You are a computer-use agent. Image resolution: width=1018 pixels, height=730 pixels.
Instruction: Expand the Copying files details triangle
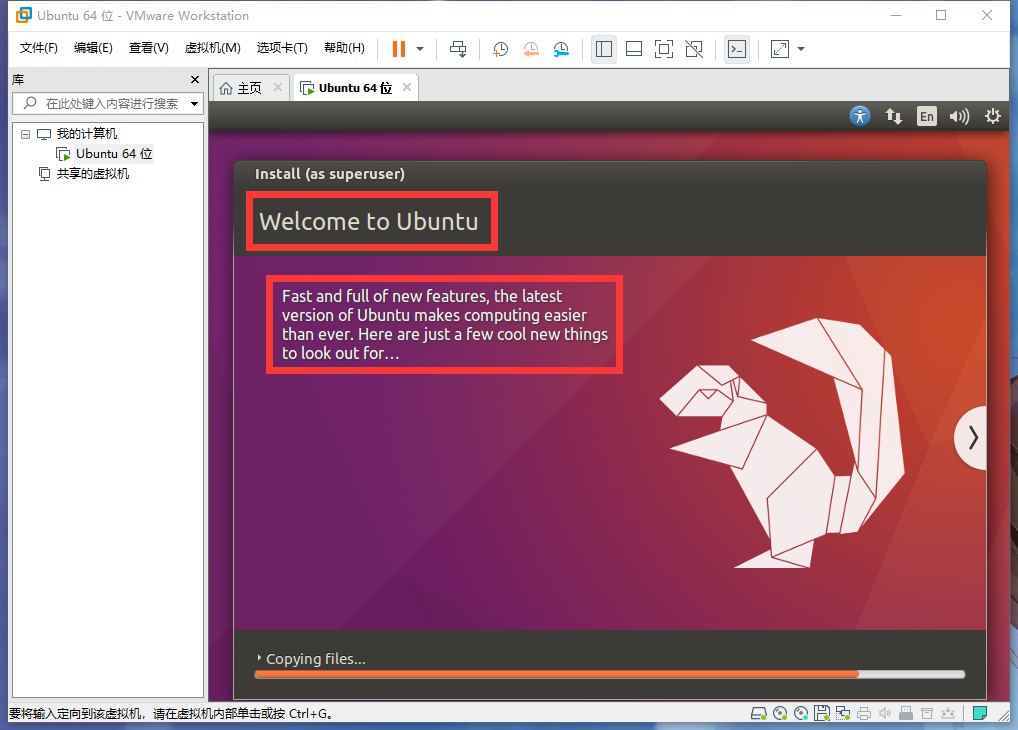click(259, 659)
